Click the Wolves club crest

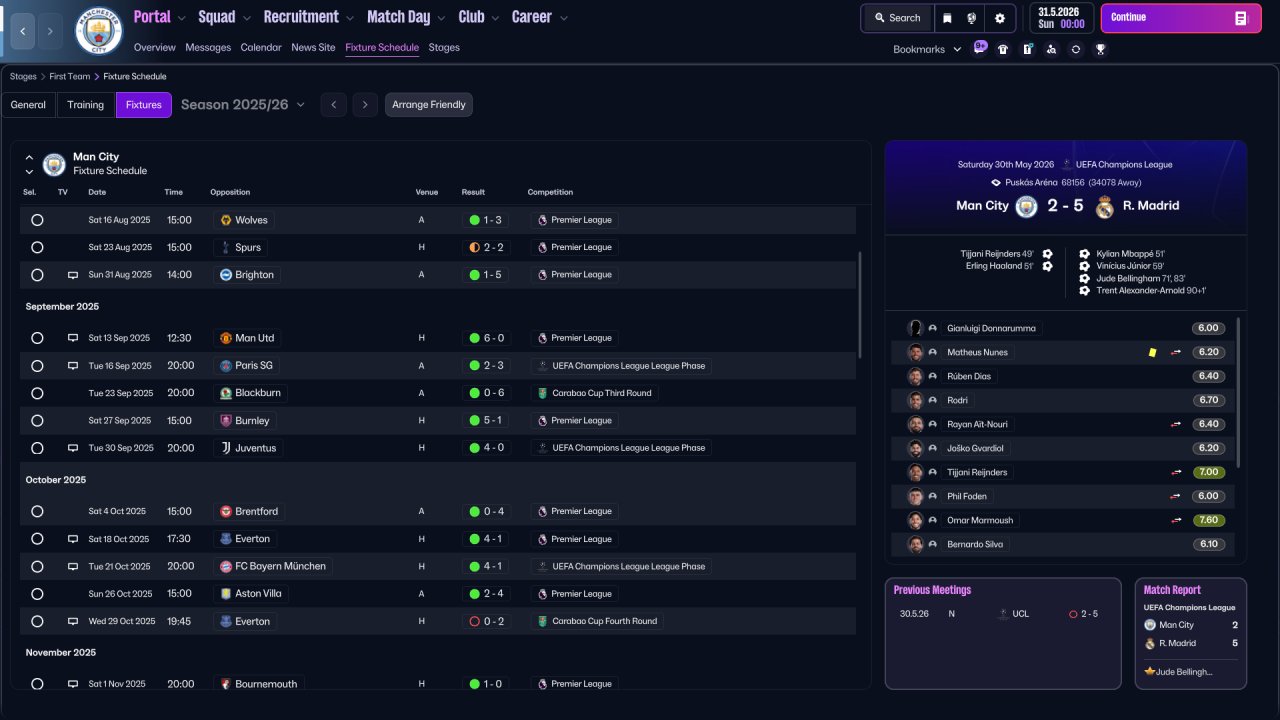[x=226, y=220]
